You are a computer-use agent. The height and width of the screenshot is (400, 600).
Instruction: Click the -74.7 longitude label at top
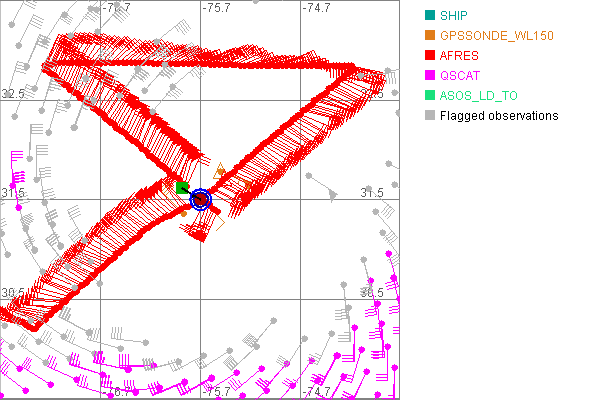[316, 8]
